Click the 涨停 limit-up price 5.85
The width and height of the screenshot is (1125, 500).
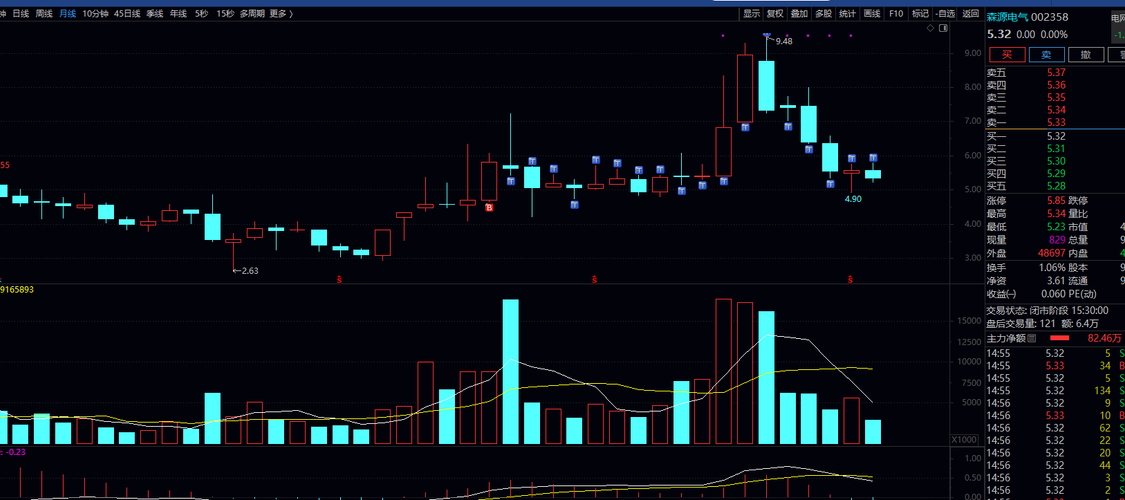pyautogui.click(x=1056, y=201)
